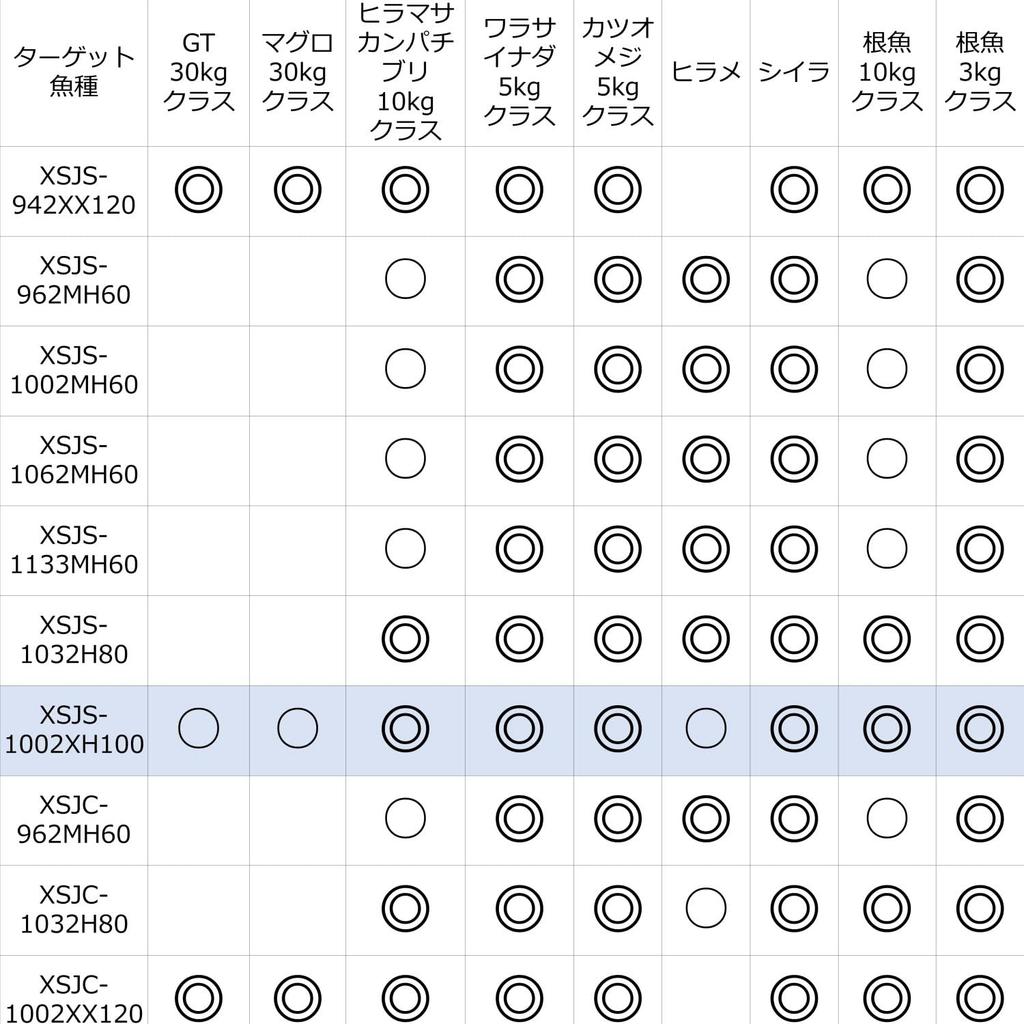1024x1024 pixels.
Task: Click the 根魚 10kg circle in the XSJS-1062MH60 row
Action: click(x=887, y=459)
